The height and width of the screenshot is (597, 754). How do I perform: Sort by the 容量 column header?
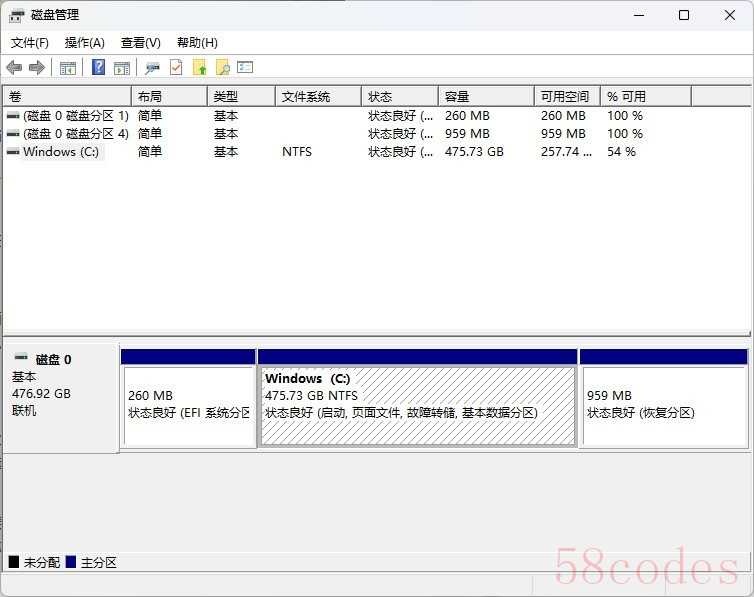point(487,97)
